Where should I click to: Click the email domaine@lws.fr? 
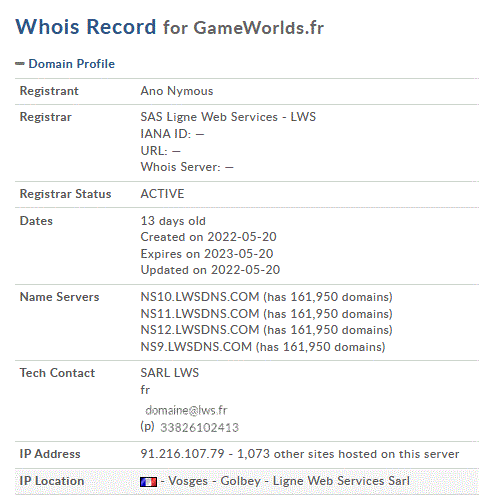[186, 410]
